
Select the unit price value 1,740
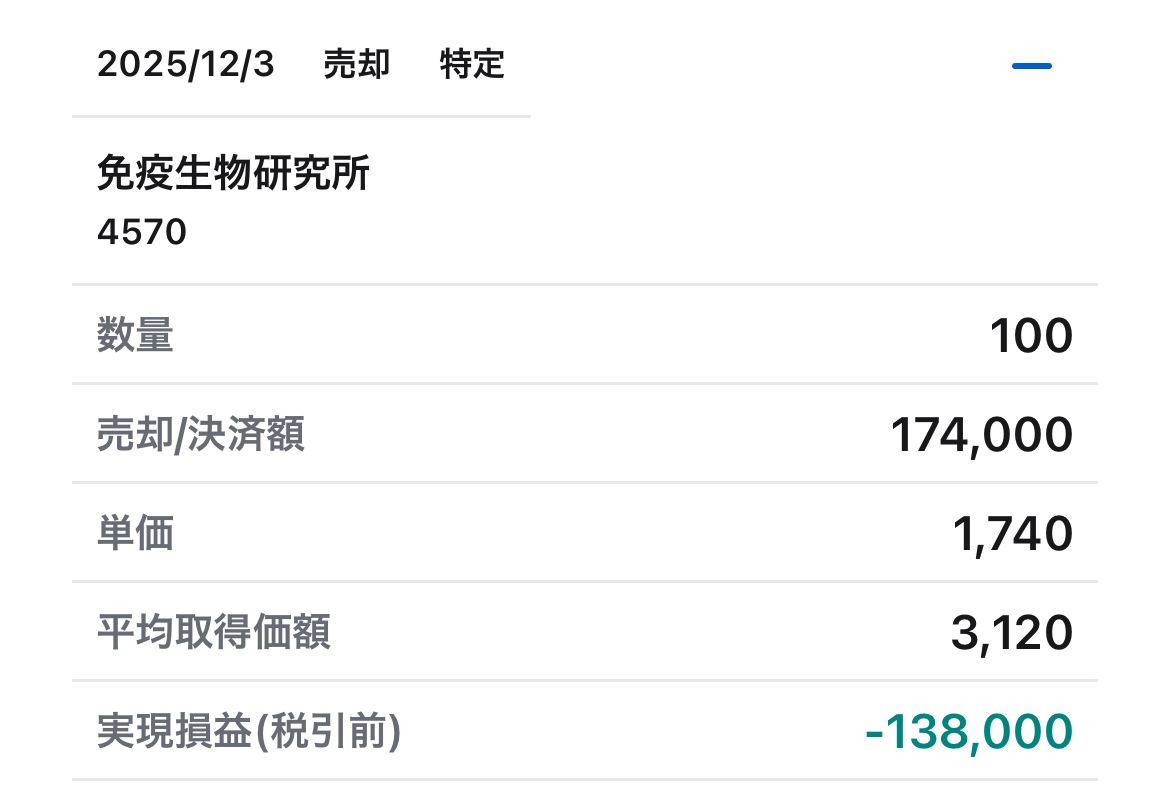coord(1012,534)
